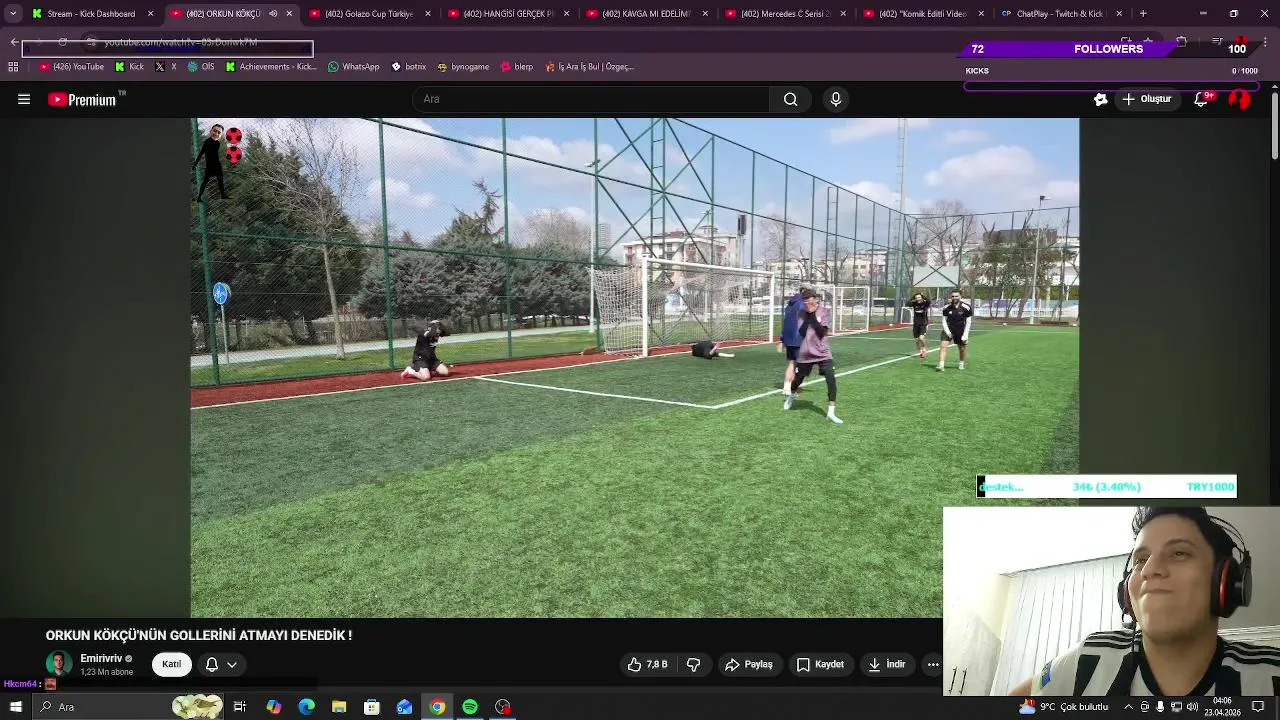Click the destek goal progress bar overlay
1280x720 pixels.
click(1107, 487)
